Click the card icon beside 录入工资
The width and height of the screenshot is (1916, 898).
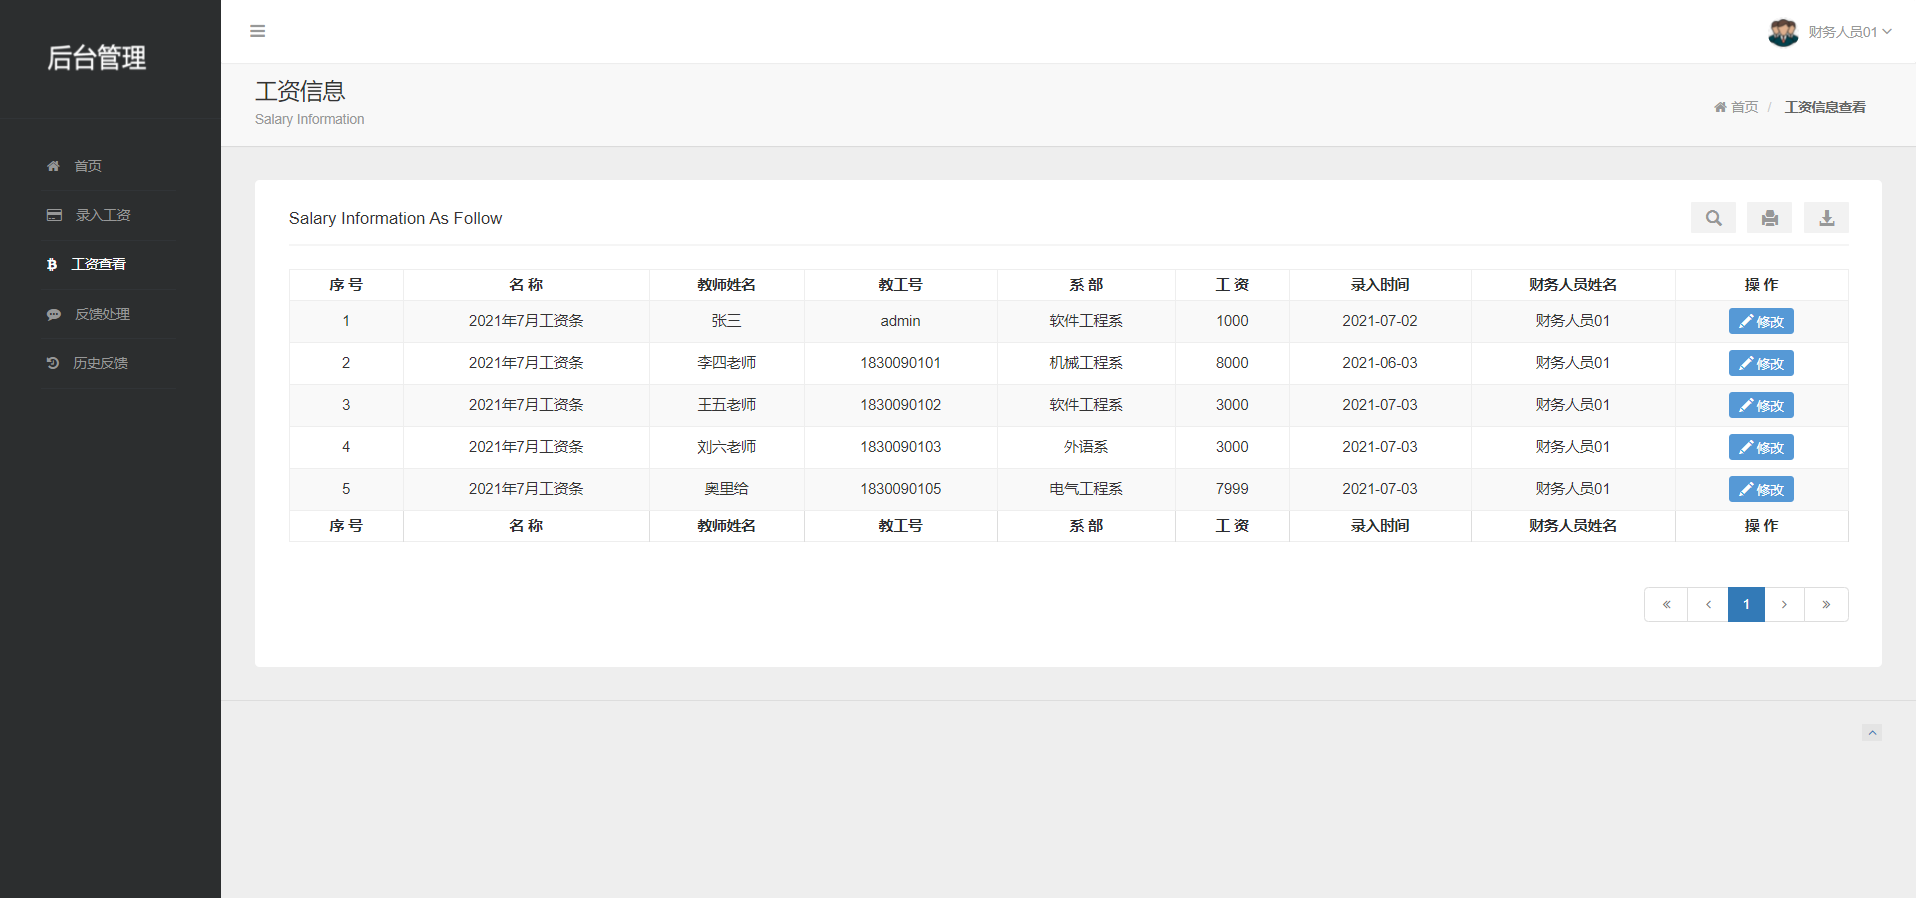coord(54,215)
